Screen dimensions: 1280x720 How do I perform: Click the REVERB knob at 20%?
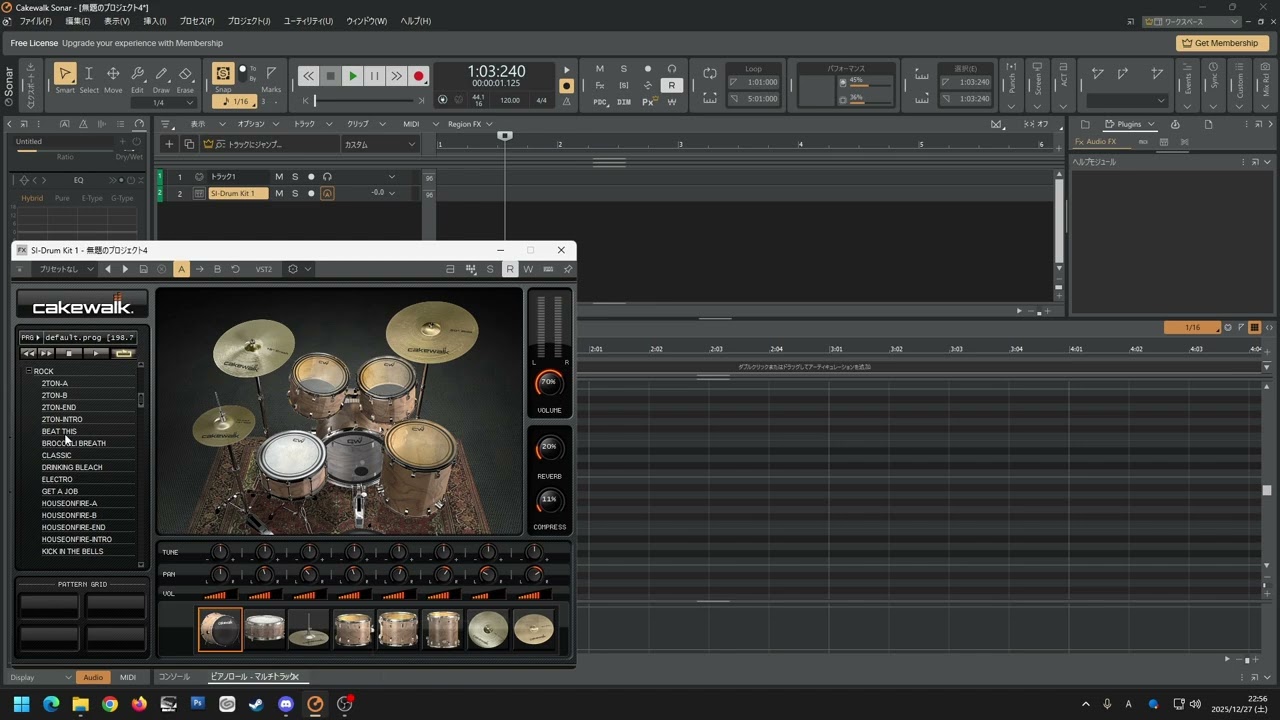[x=549, y=448]
